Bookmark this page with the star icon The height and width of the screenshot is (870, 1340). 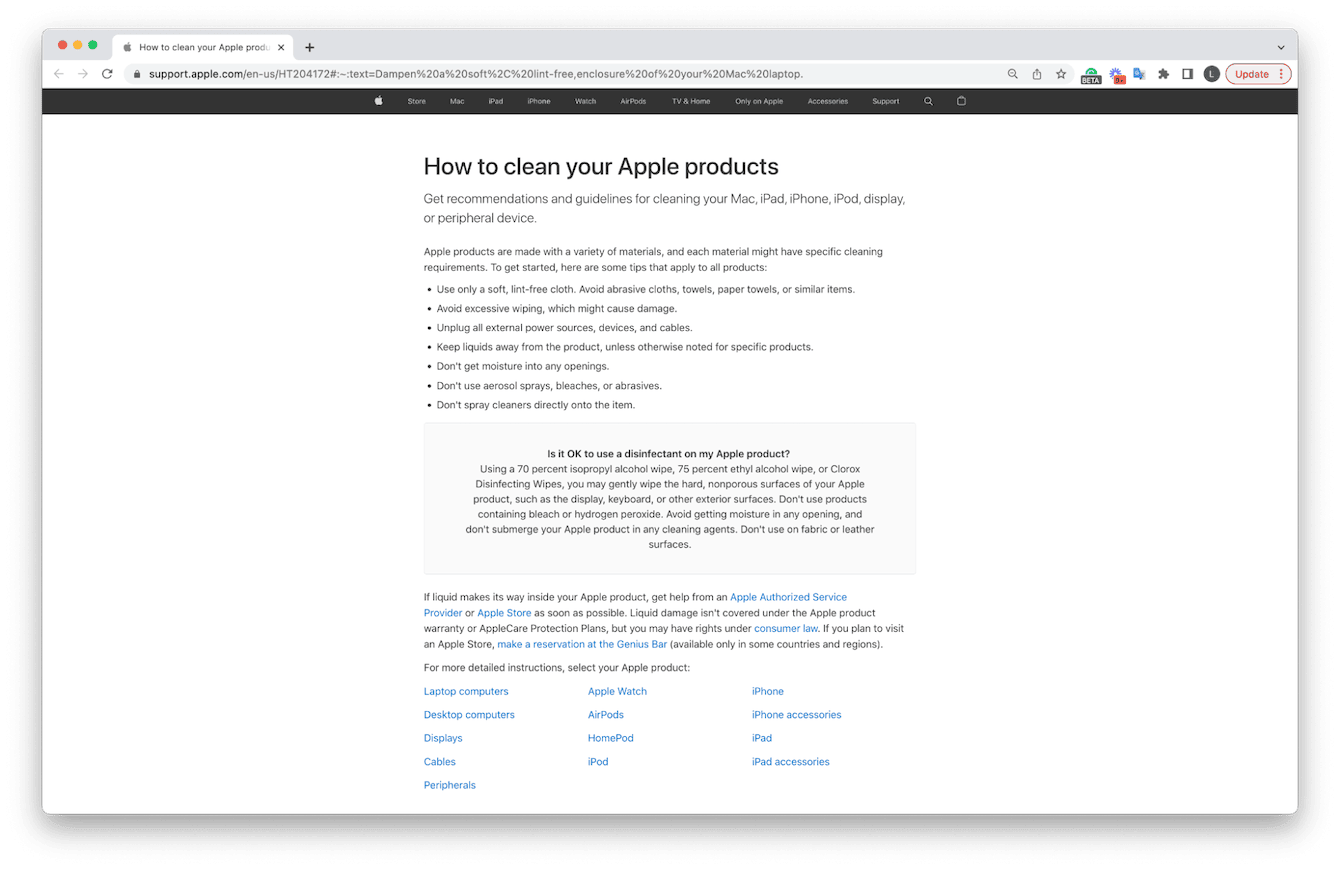1060,73
